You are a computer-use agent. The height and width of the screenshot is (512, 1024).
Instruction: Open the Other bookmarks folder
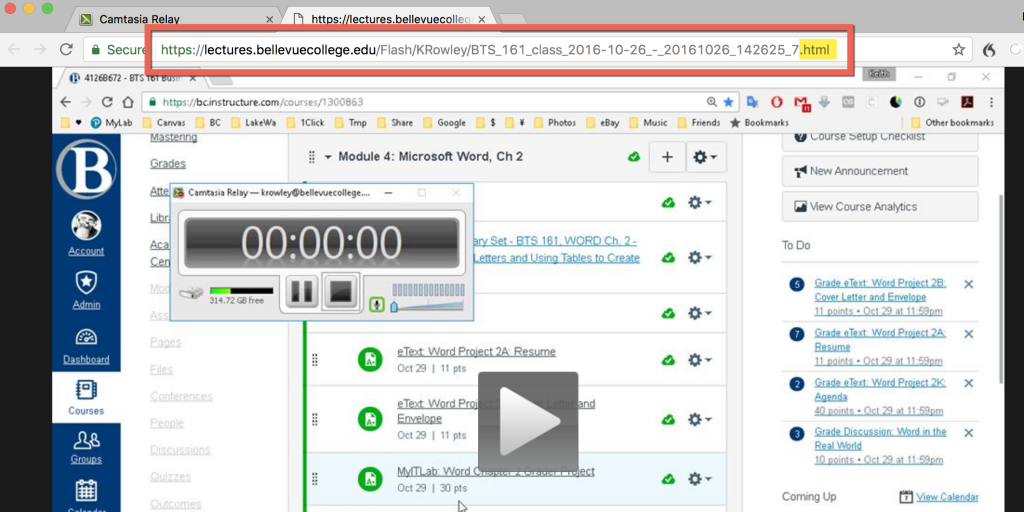pos(952,122)
